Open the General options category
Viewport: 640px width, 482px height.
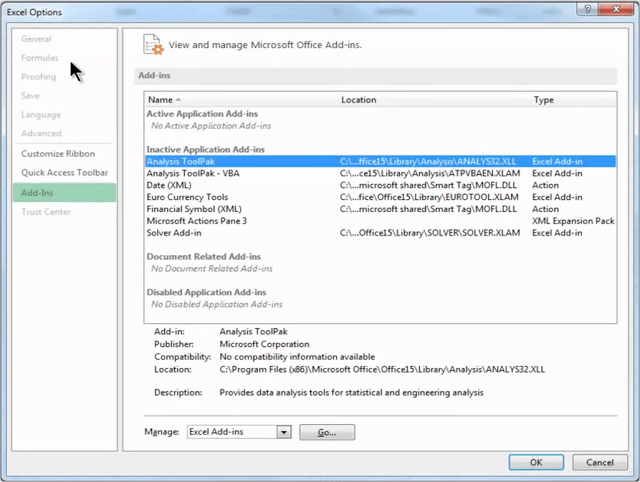[37, 39]
